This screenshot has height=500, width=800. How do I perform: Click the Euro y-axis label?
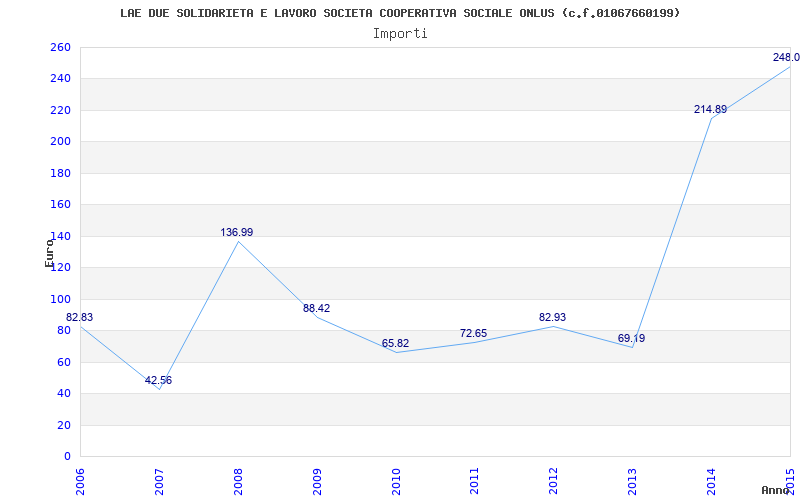click(x=49, y=252)
